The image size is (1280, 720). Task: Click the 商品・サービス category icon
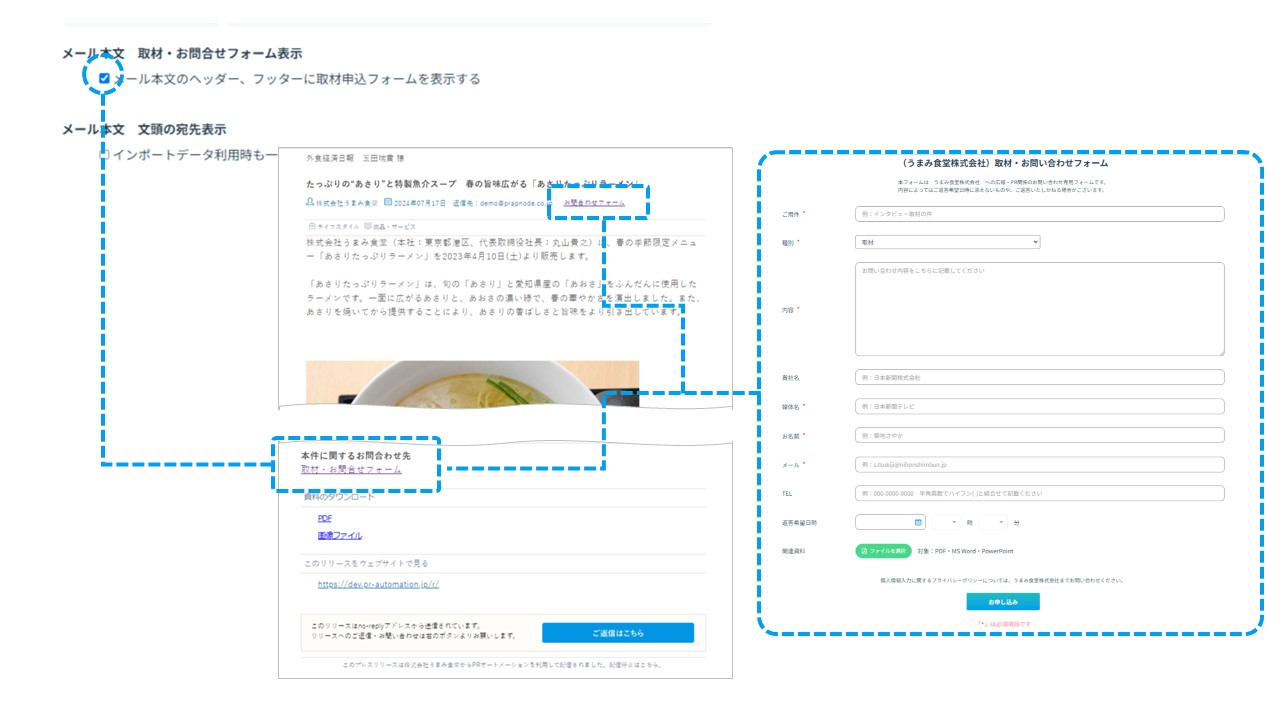[368, 227]
